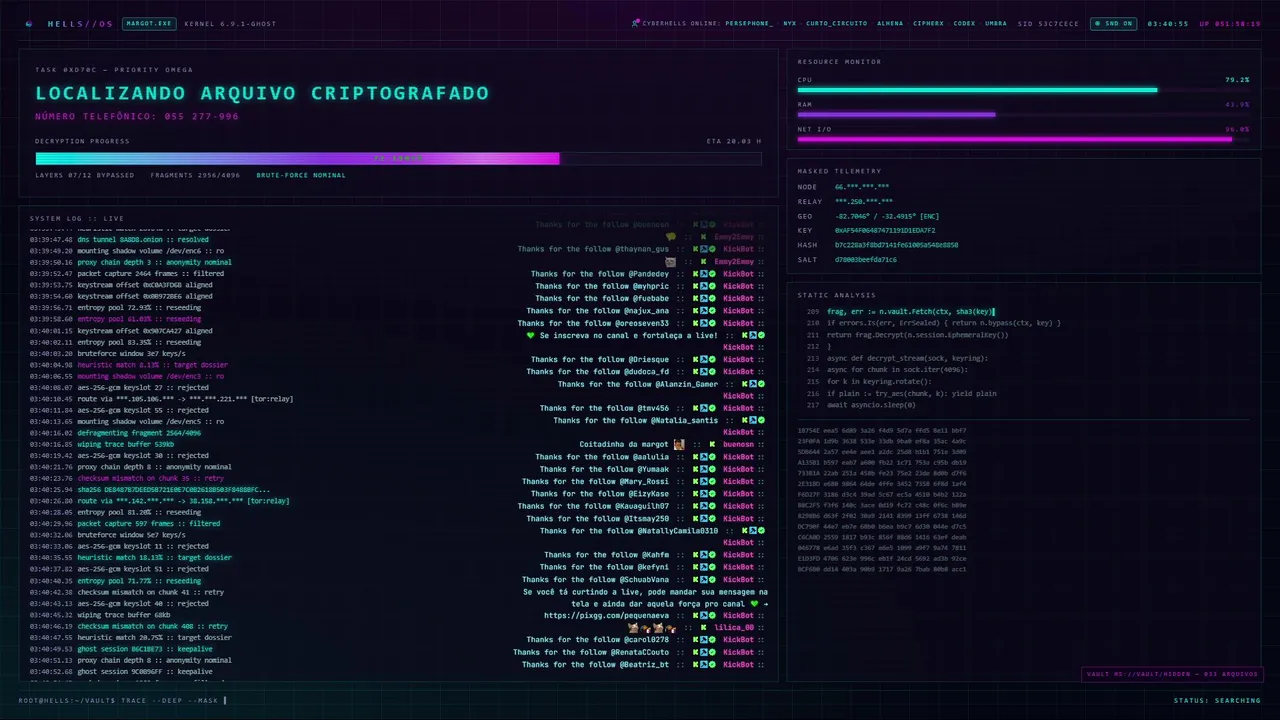Click the decryption progress bar

click(x=398, y=158)
